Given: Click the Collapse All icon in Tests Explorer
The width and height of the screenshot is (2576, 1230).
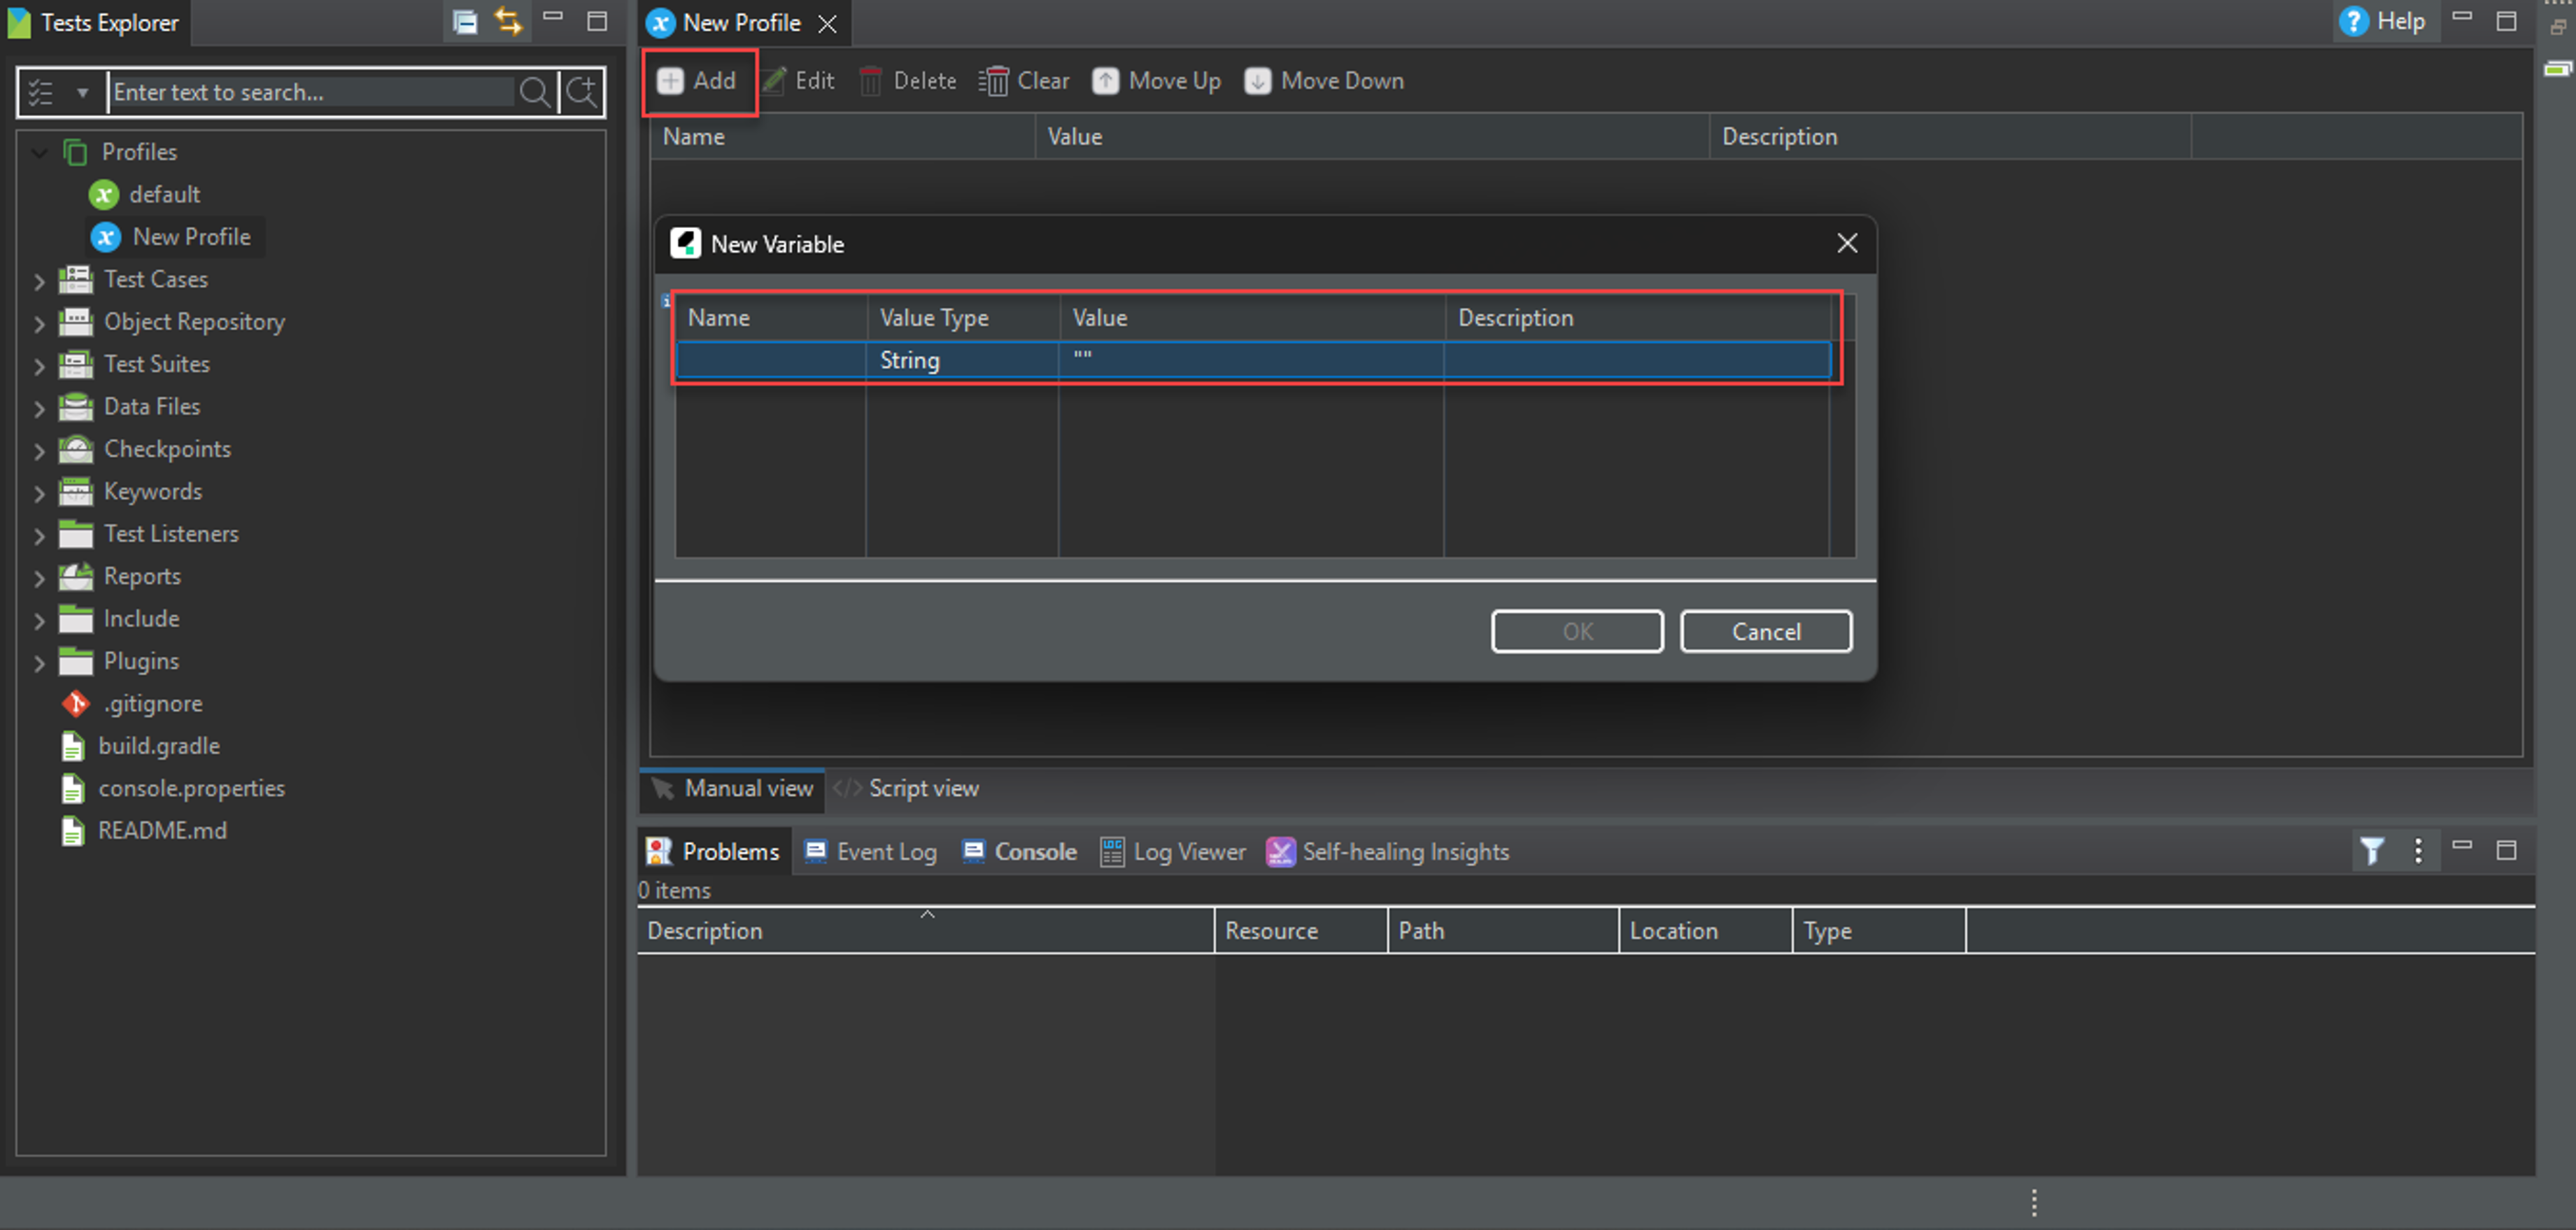Looking at the screenshot, I should [x=465, y=22].
